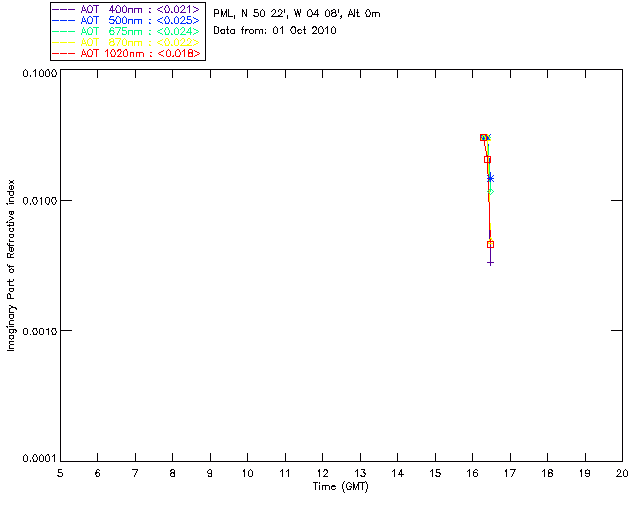
Task: Click the x-axis tick label 20
Action: pyautogui.click(x=622, y=473)
